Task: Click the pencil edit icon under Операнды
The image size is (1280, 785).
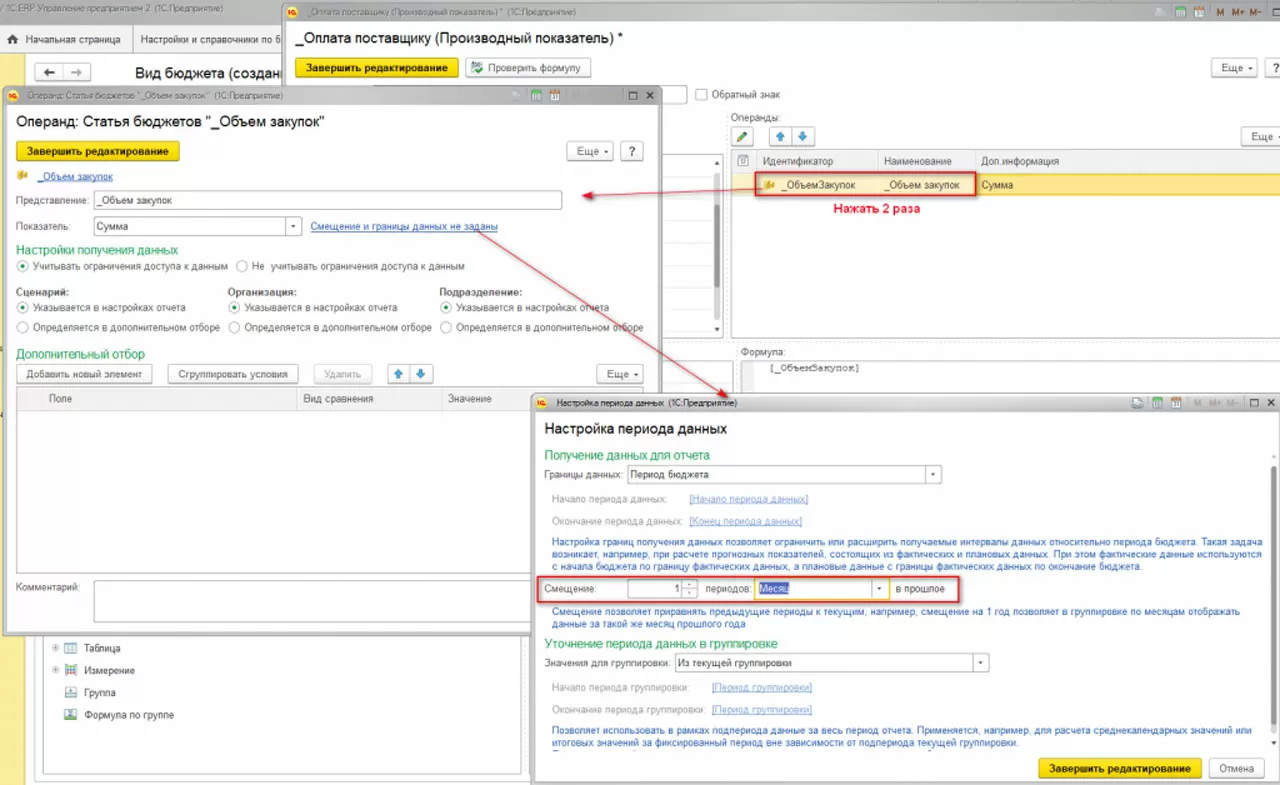Action: (742, 136)
